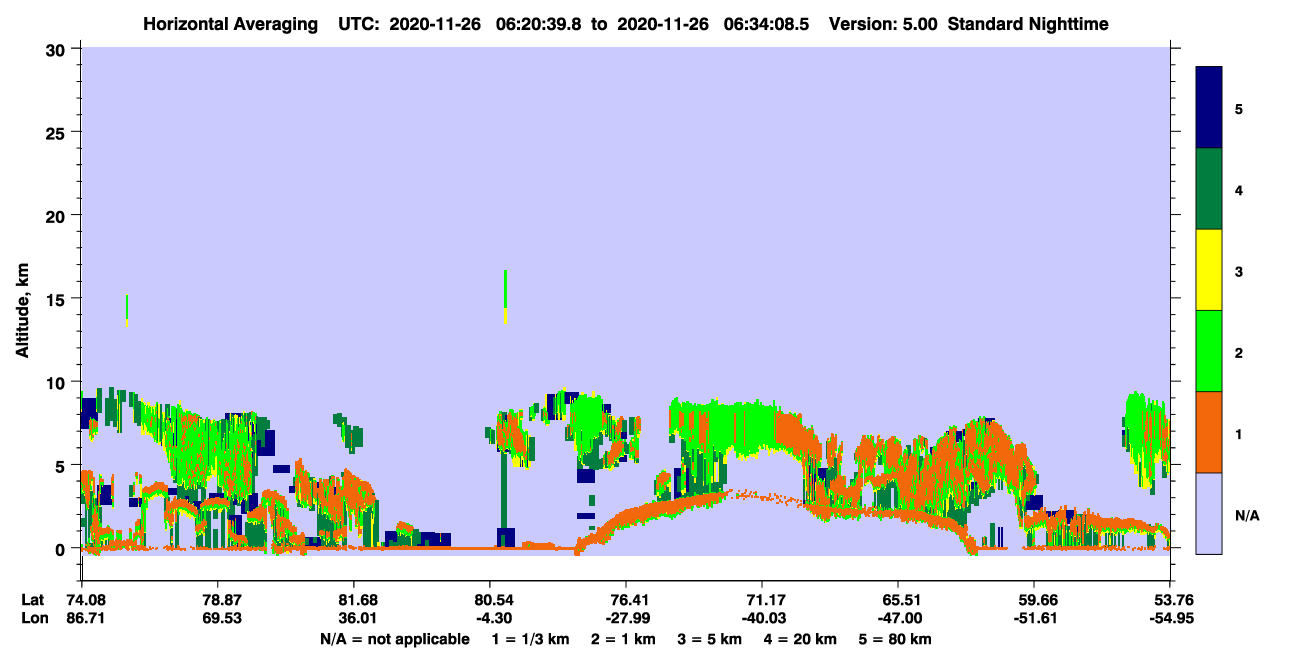The image size is (1300, 667).
Task: Click the y-axis tick label 20
Action: (x=57, y=215)
